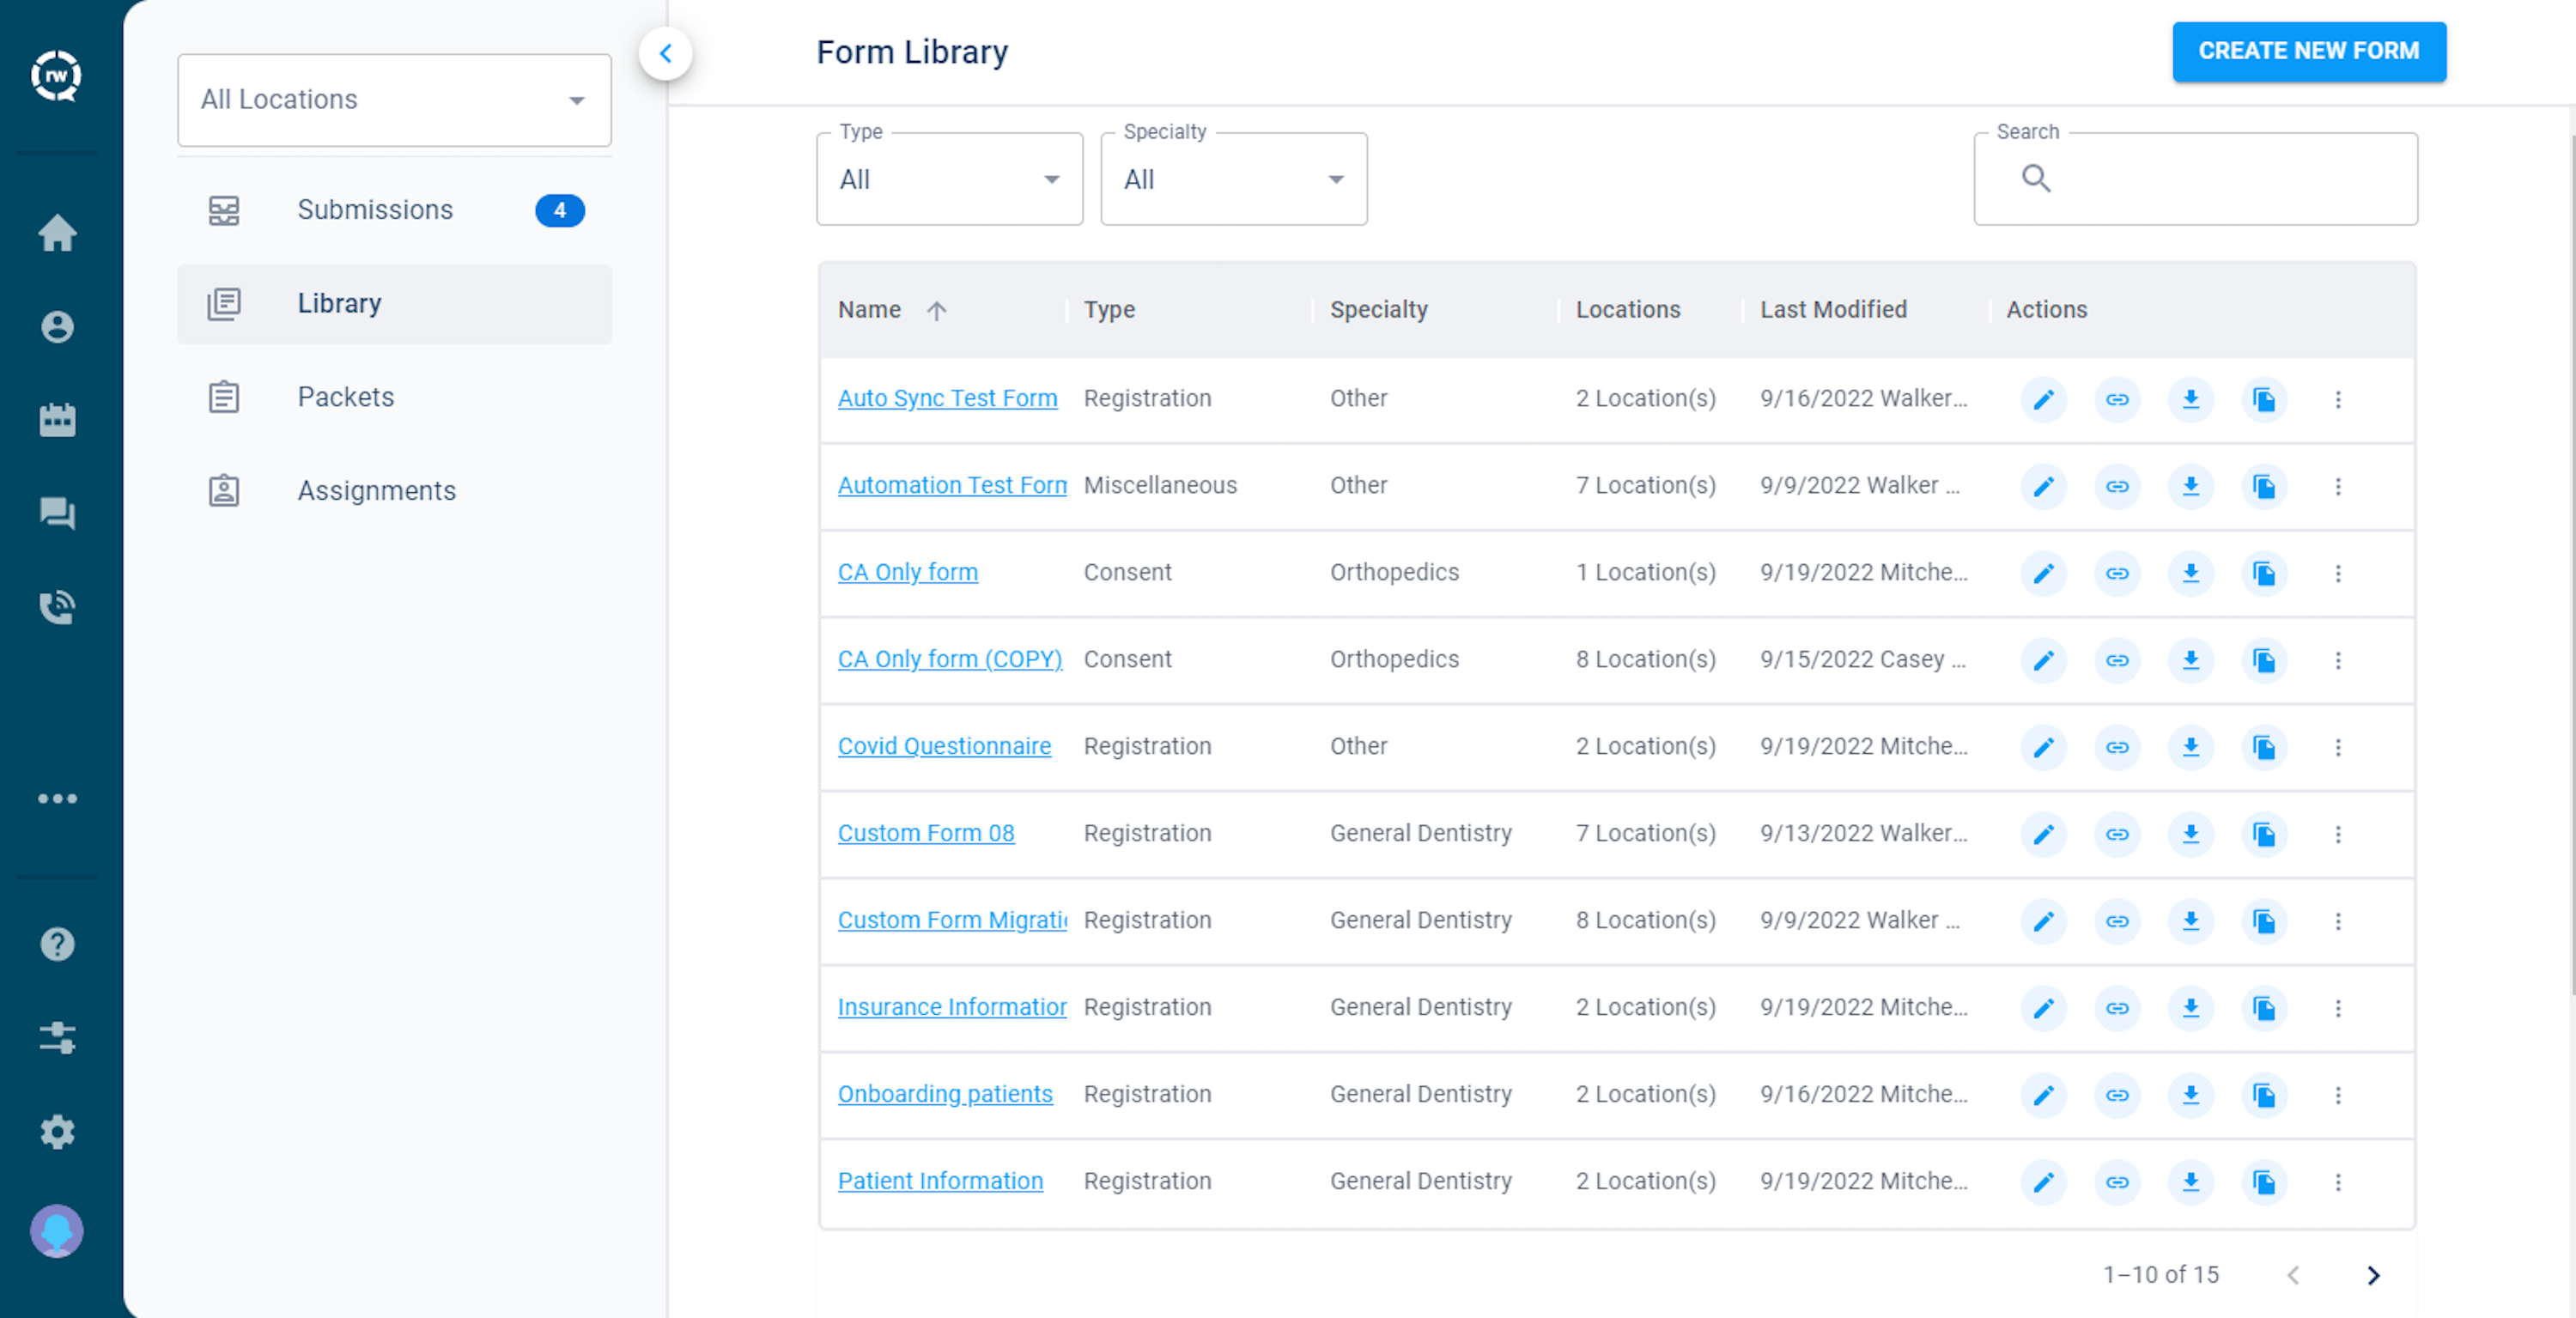Image resolution: width=2576 pixels, height=1318 pixels.
Task: Open the Home icon in left rail
Action: [57, 233]
